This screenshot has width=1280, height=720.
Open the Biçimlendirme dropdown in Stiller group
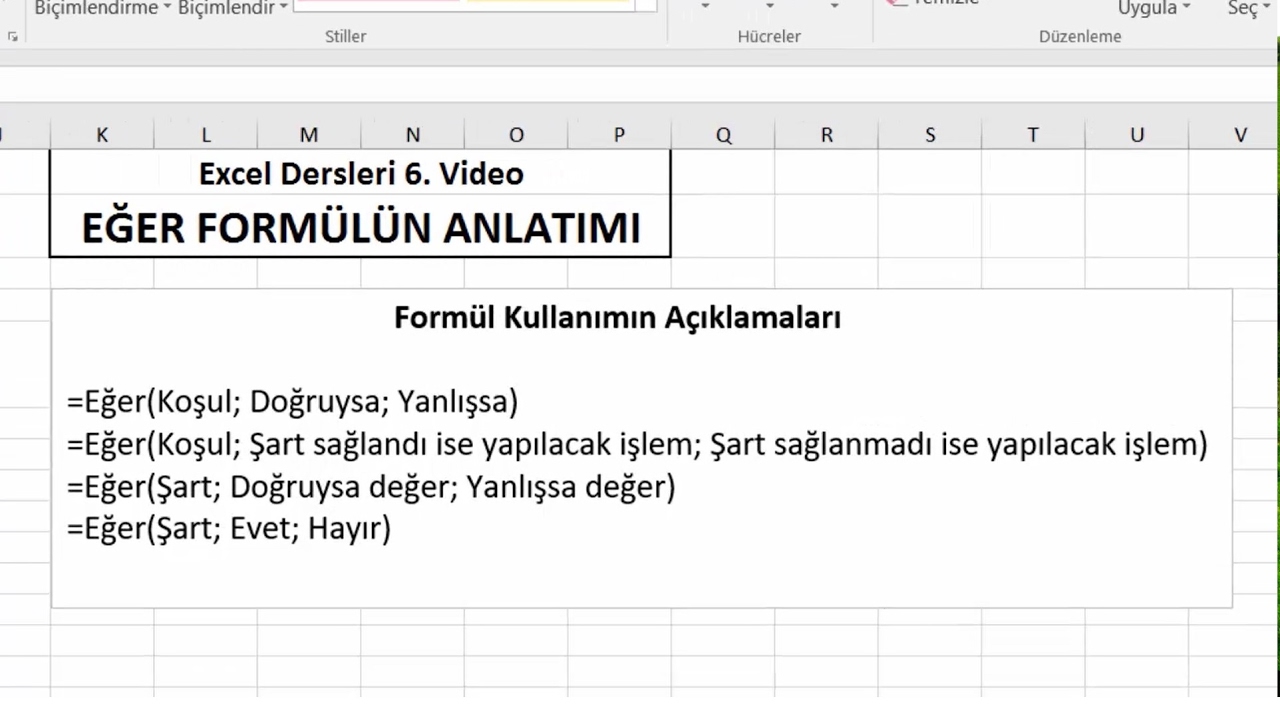point(102,8)
